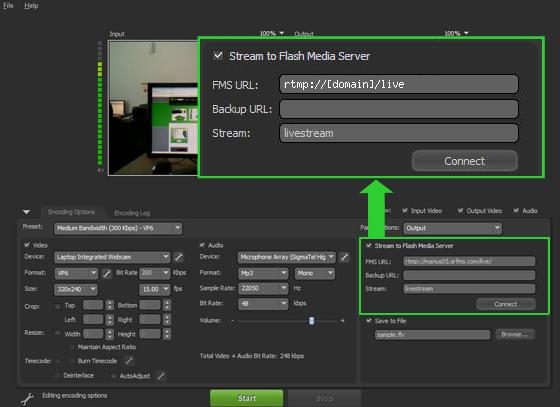Uncheck Output Video preview checkbox
This screenshot has height=407, width=560.
coord(460,211)
